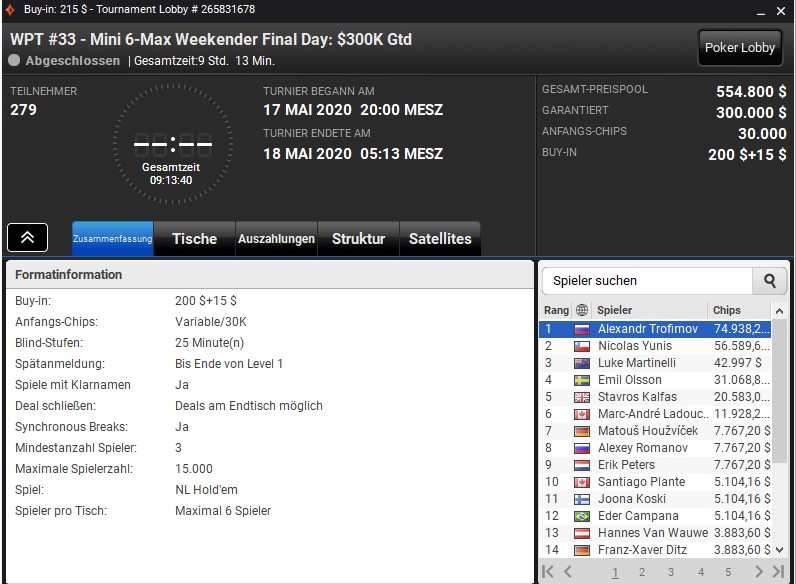The width and height of the screenshot is (796, 584).
Task: Click the UK flag beside Stavros Kalfas
Action: tap(582, 398)
